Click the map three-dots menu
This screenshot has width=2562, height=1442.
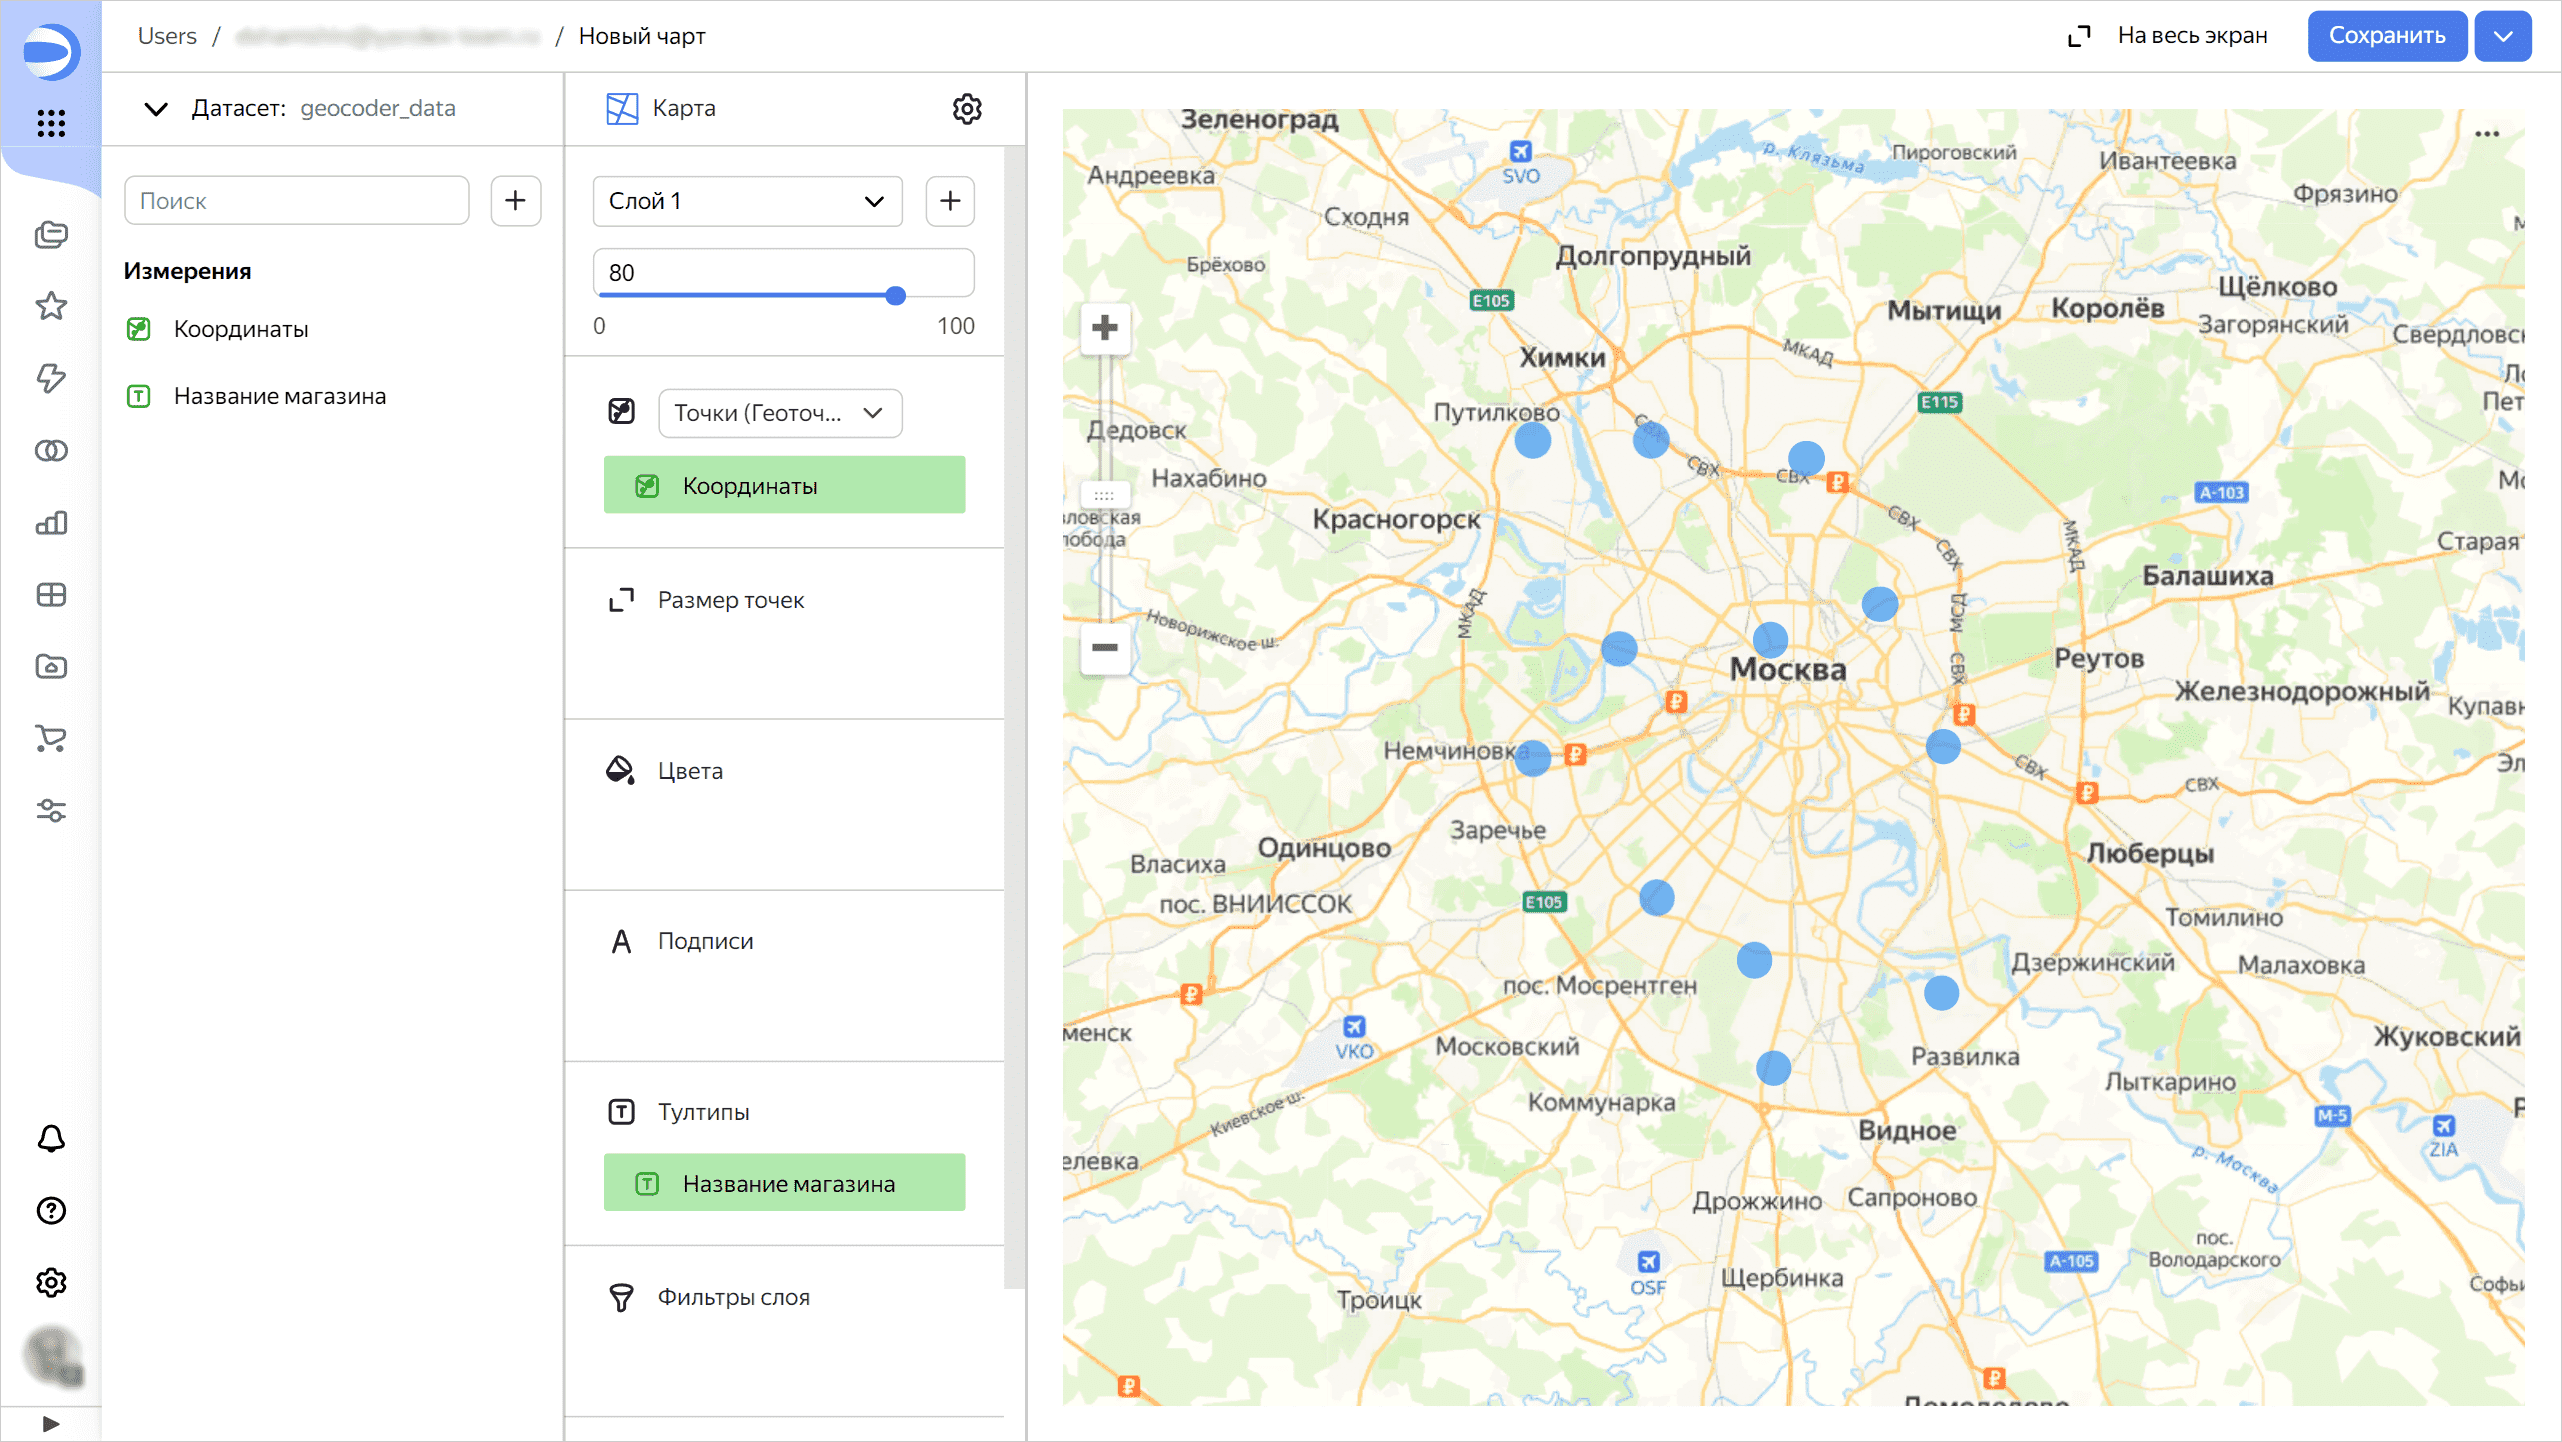(x=2487, y=134)
